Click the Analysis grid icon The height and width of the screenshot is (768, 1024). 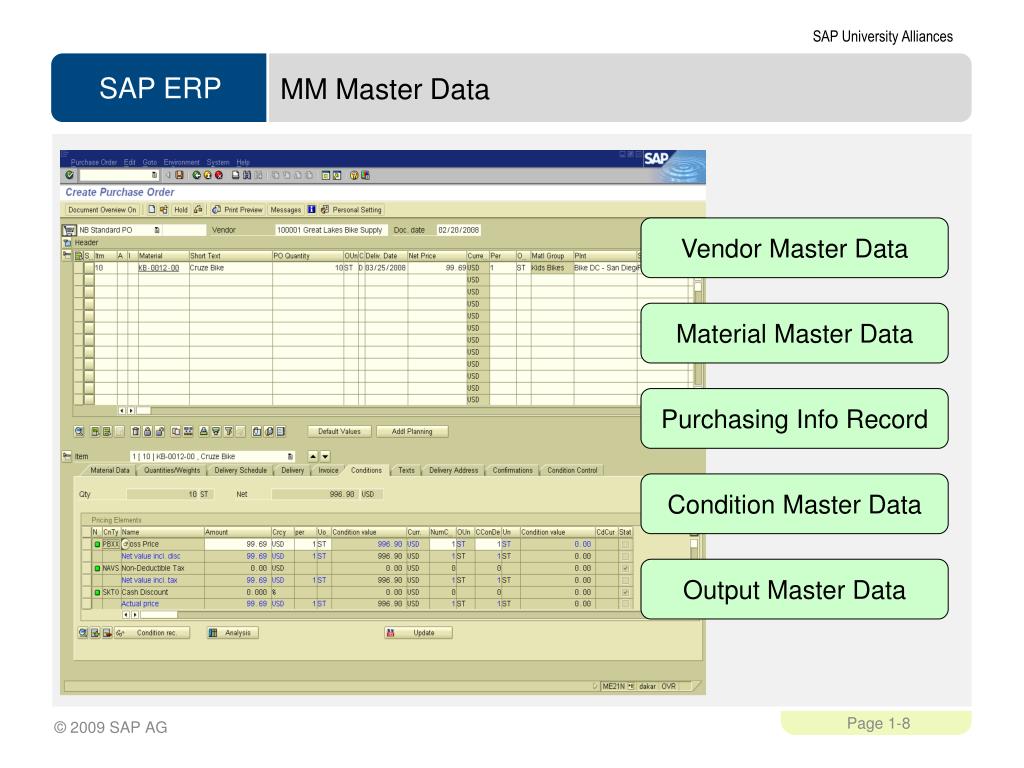212,633
